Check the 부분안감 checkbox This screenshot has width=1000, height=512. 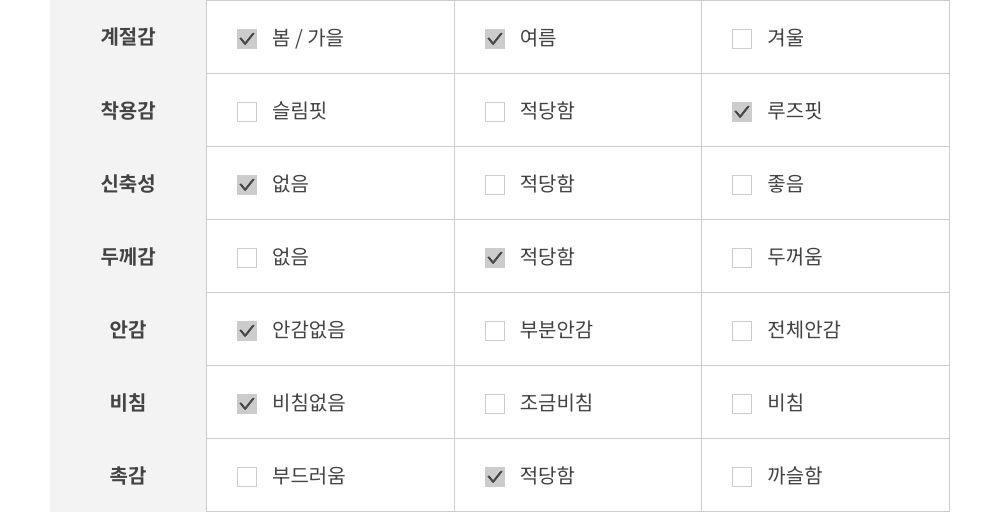pos(495,331)
